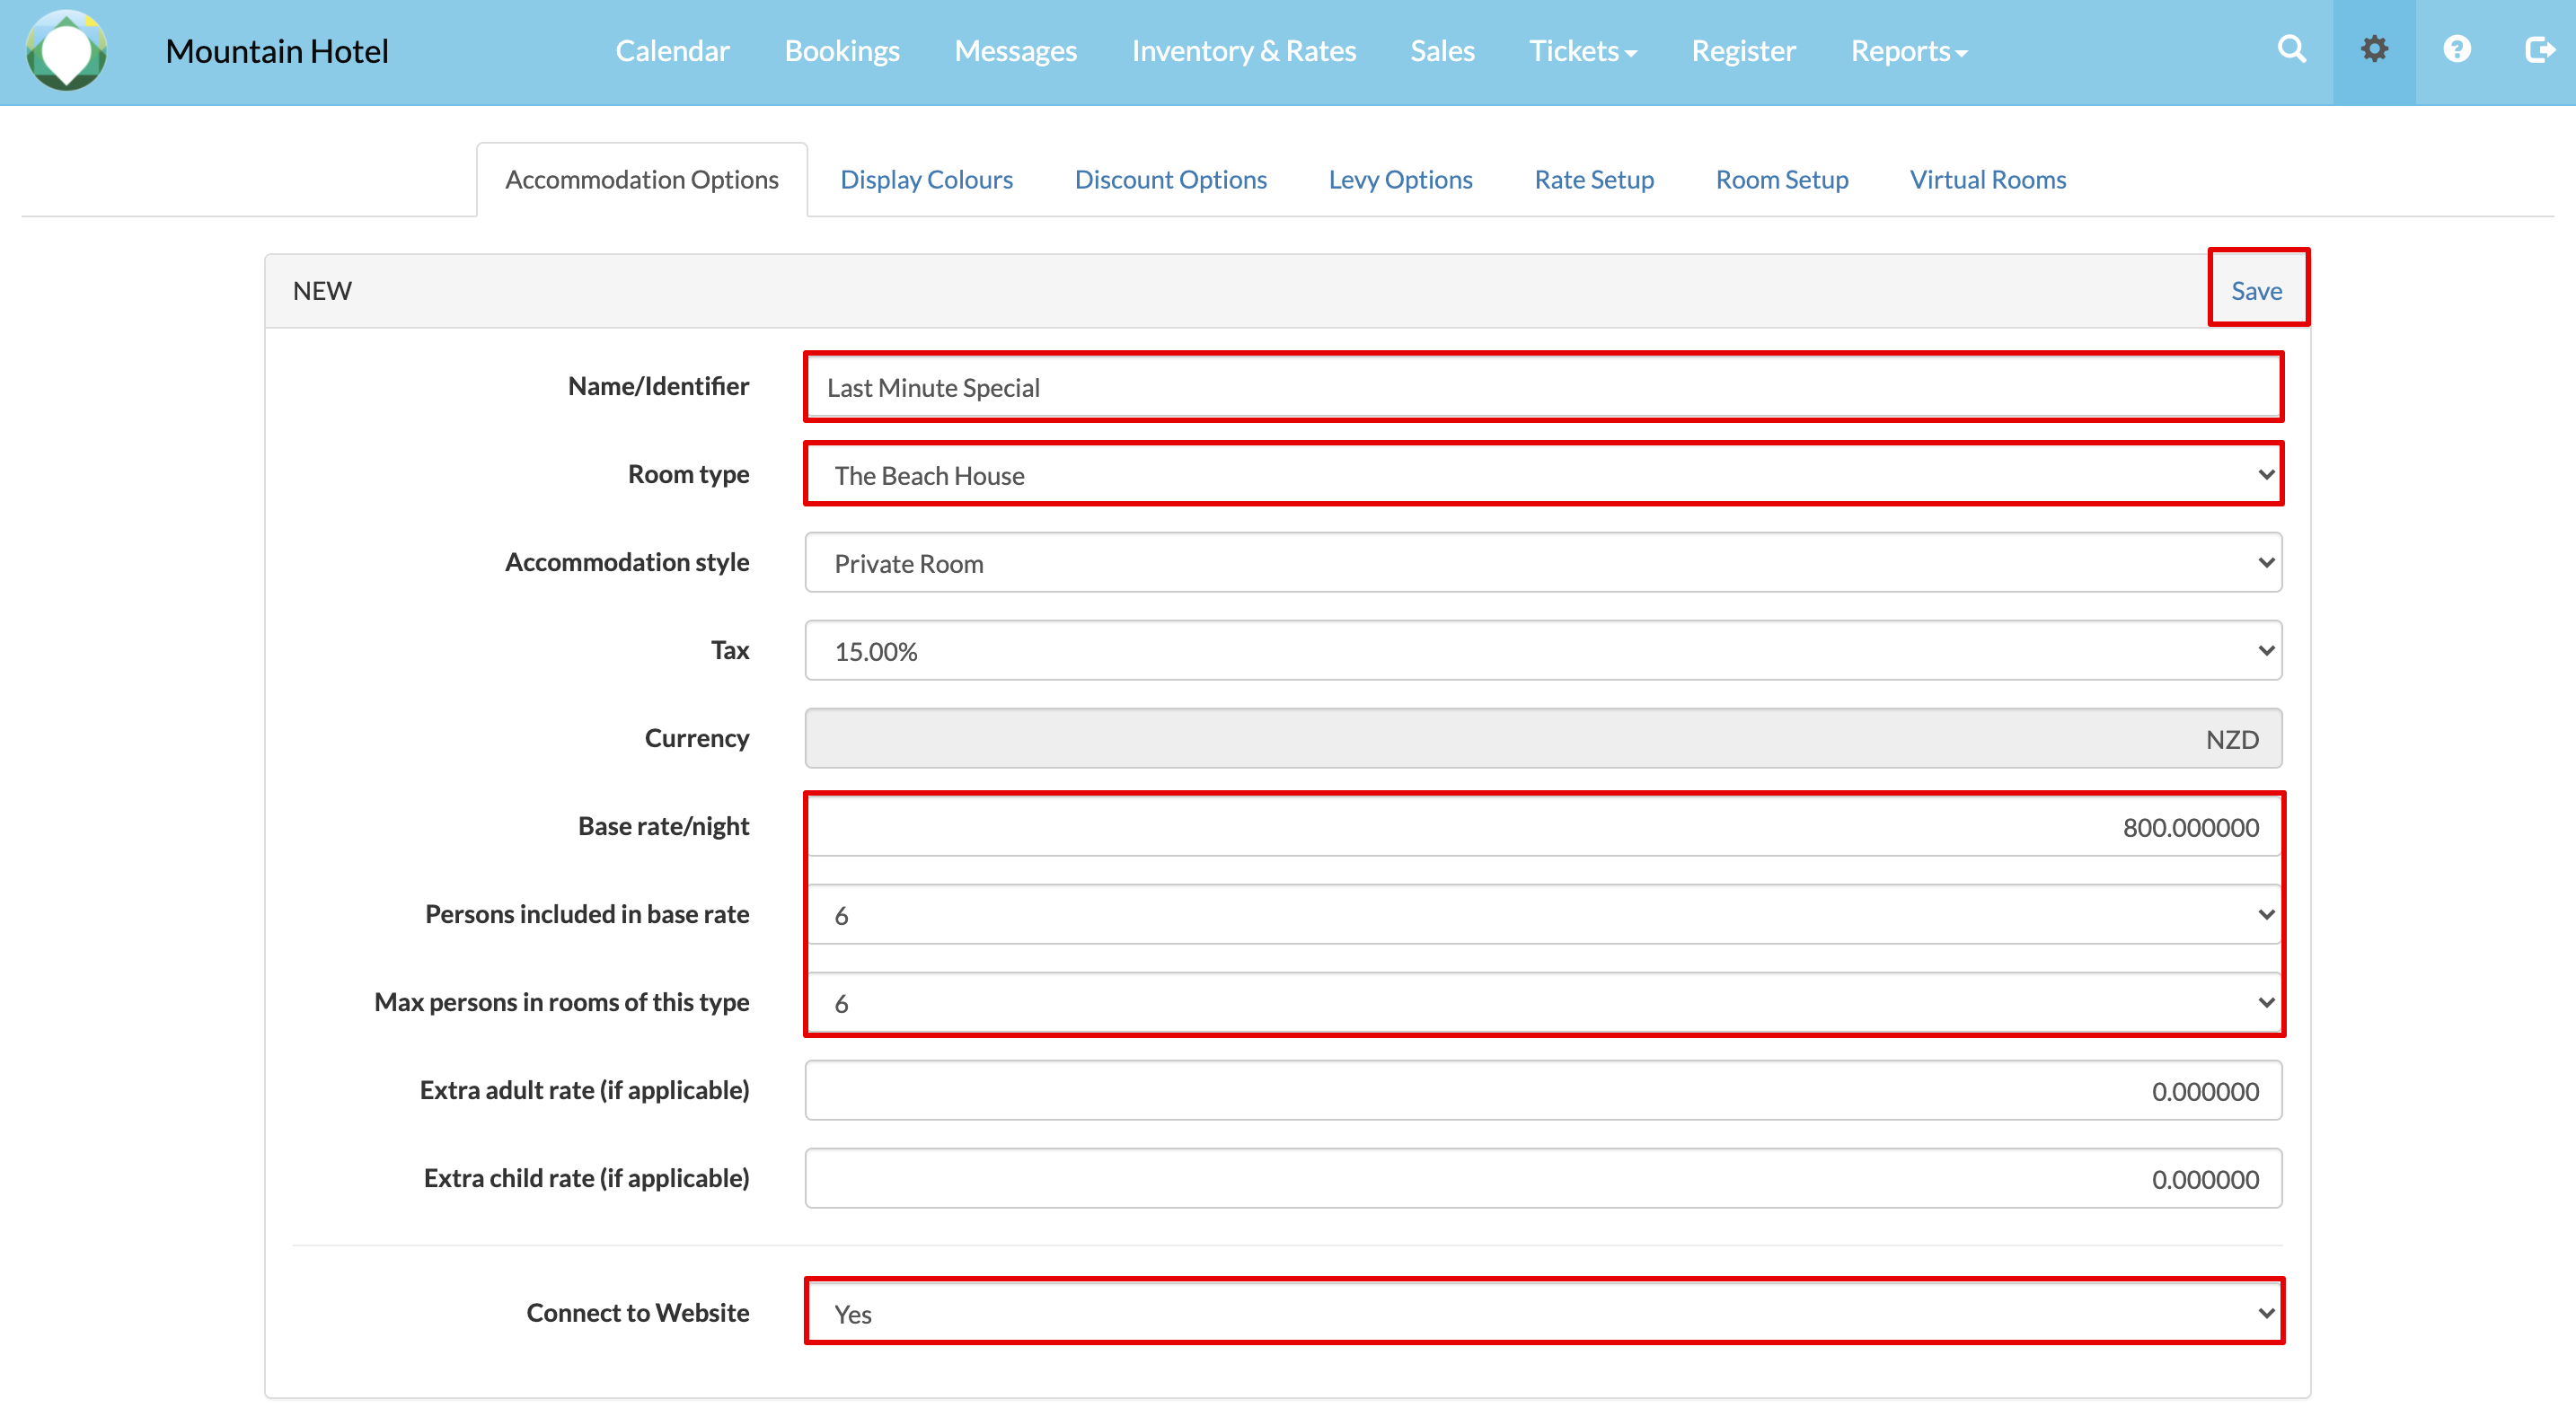Image resolution: width=2576 pixels, height=1417 pixels.
Task: Switch to the Rate Setup tab
Action: (x=1593, y=179)
